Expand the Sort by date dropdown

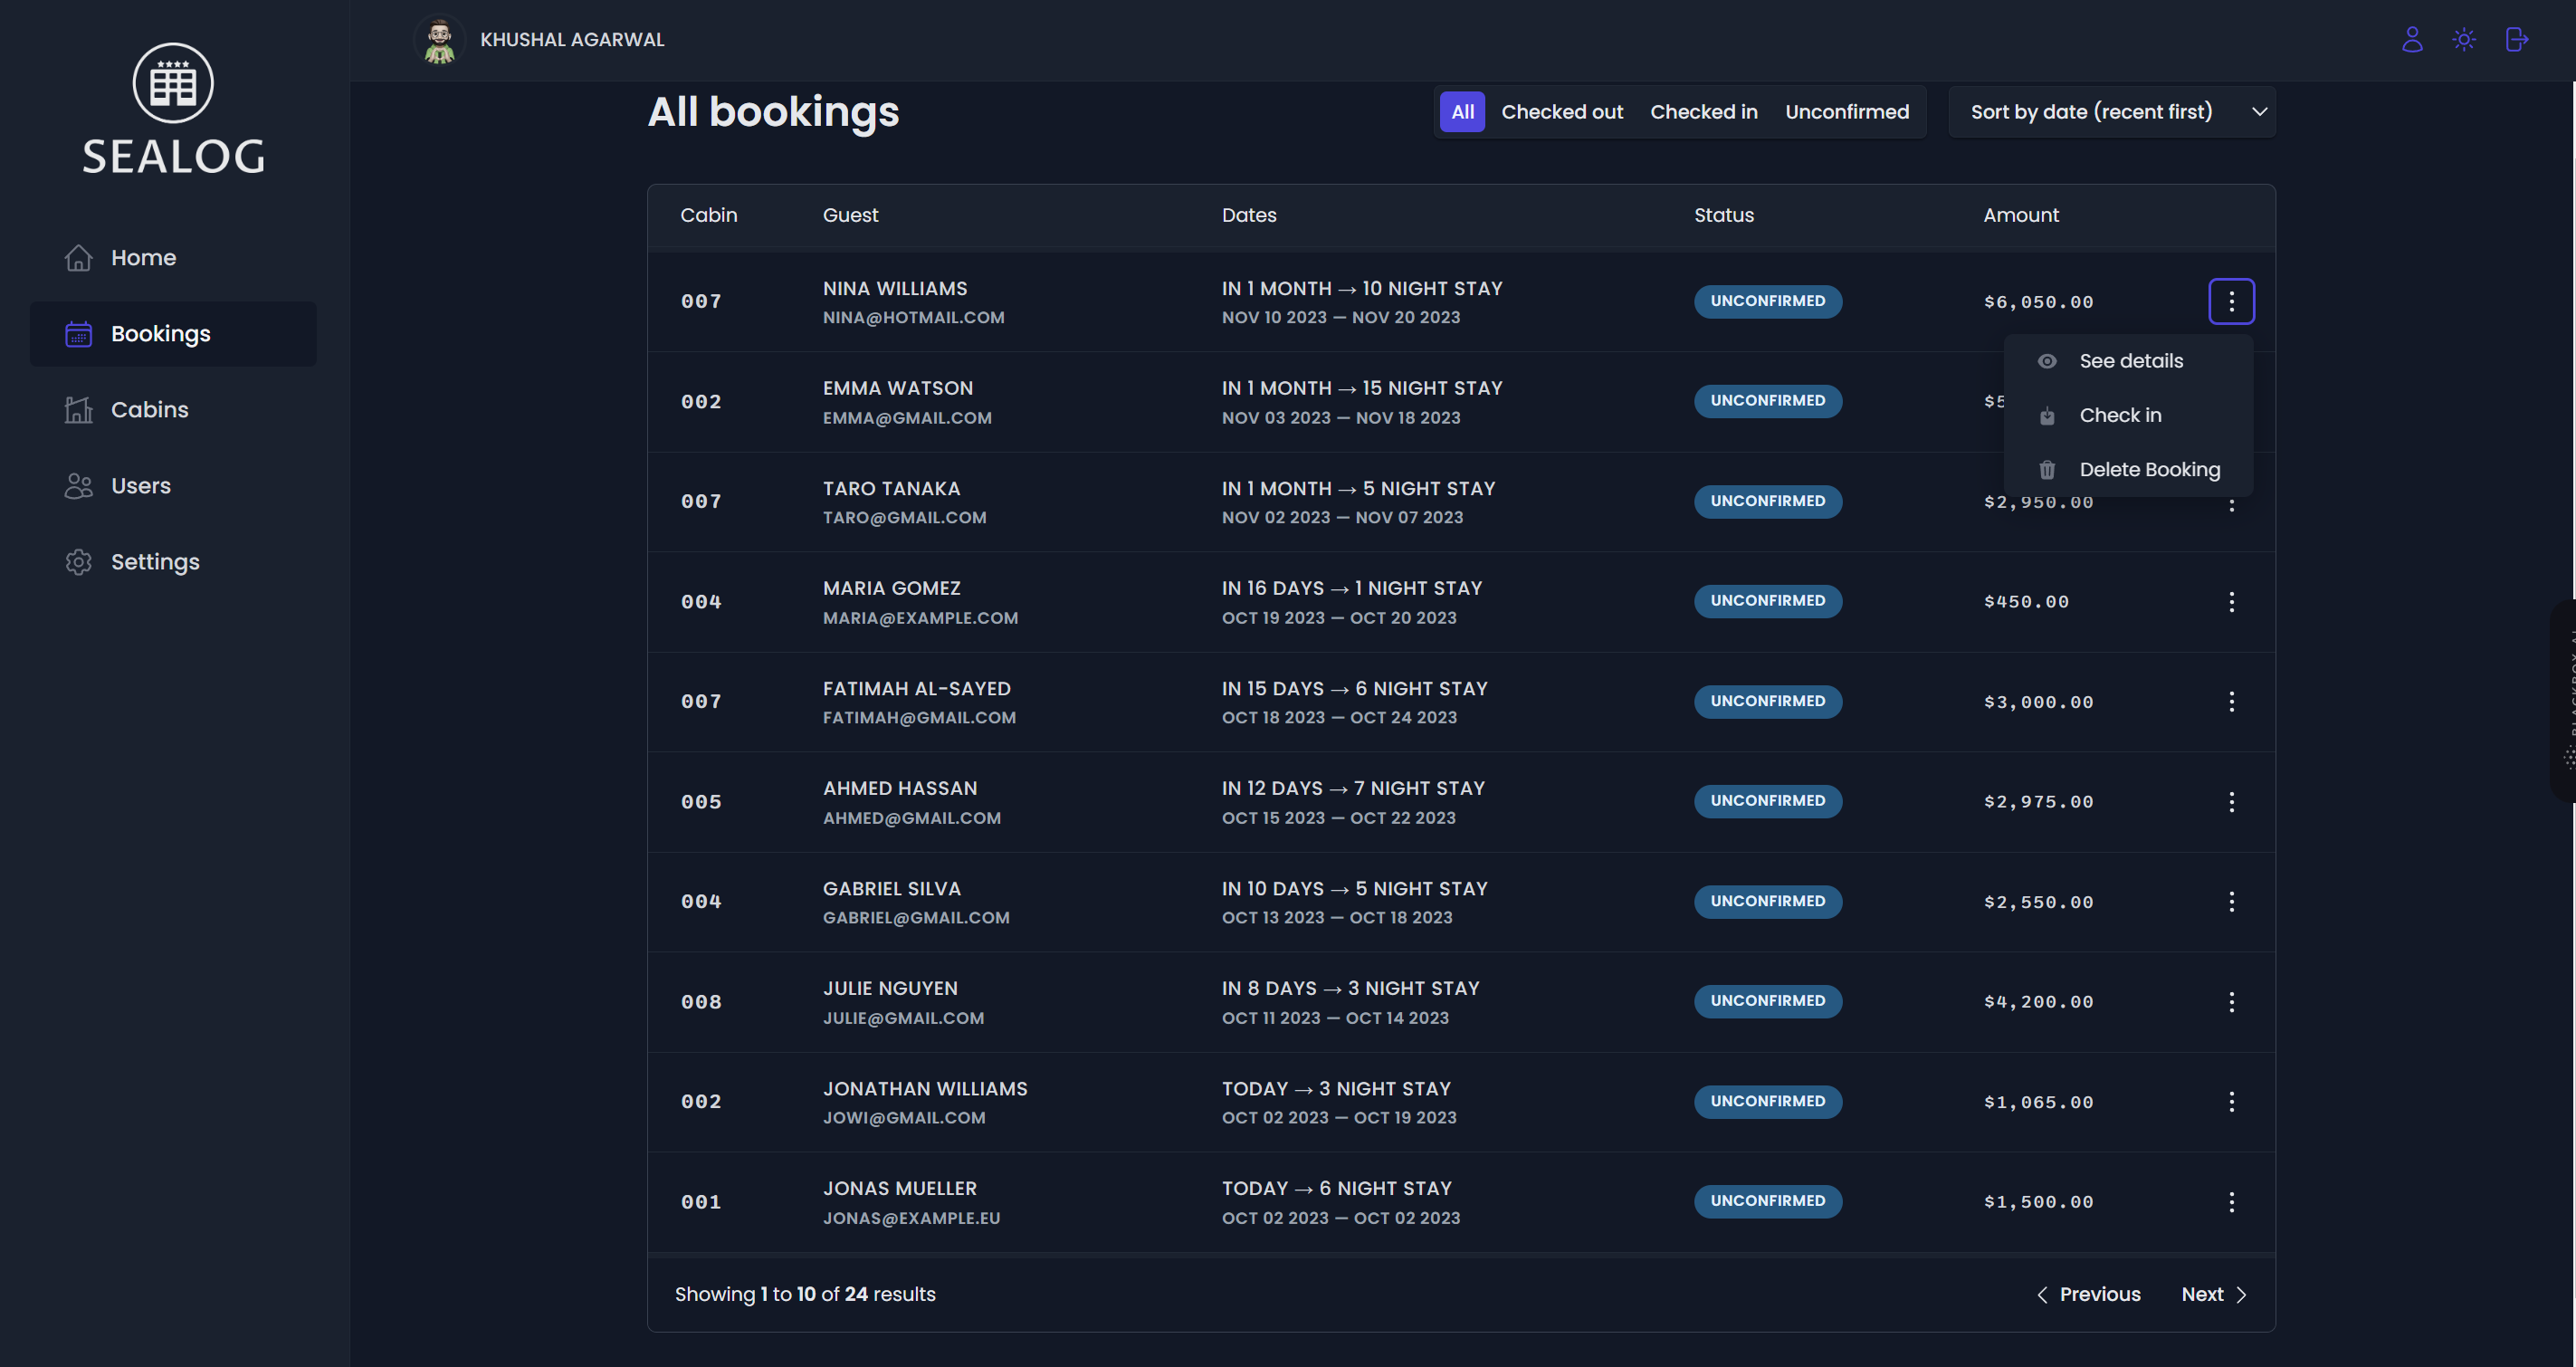2111,112
